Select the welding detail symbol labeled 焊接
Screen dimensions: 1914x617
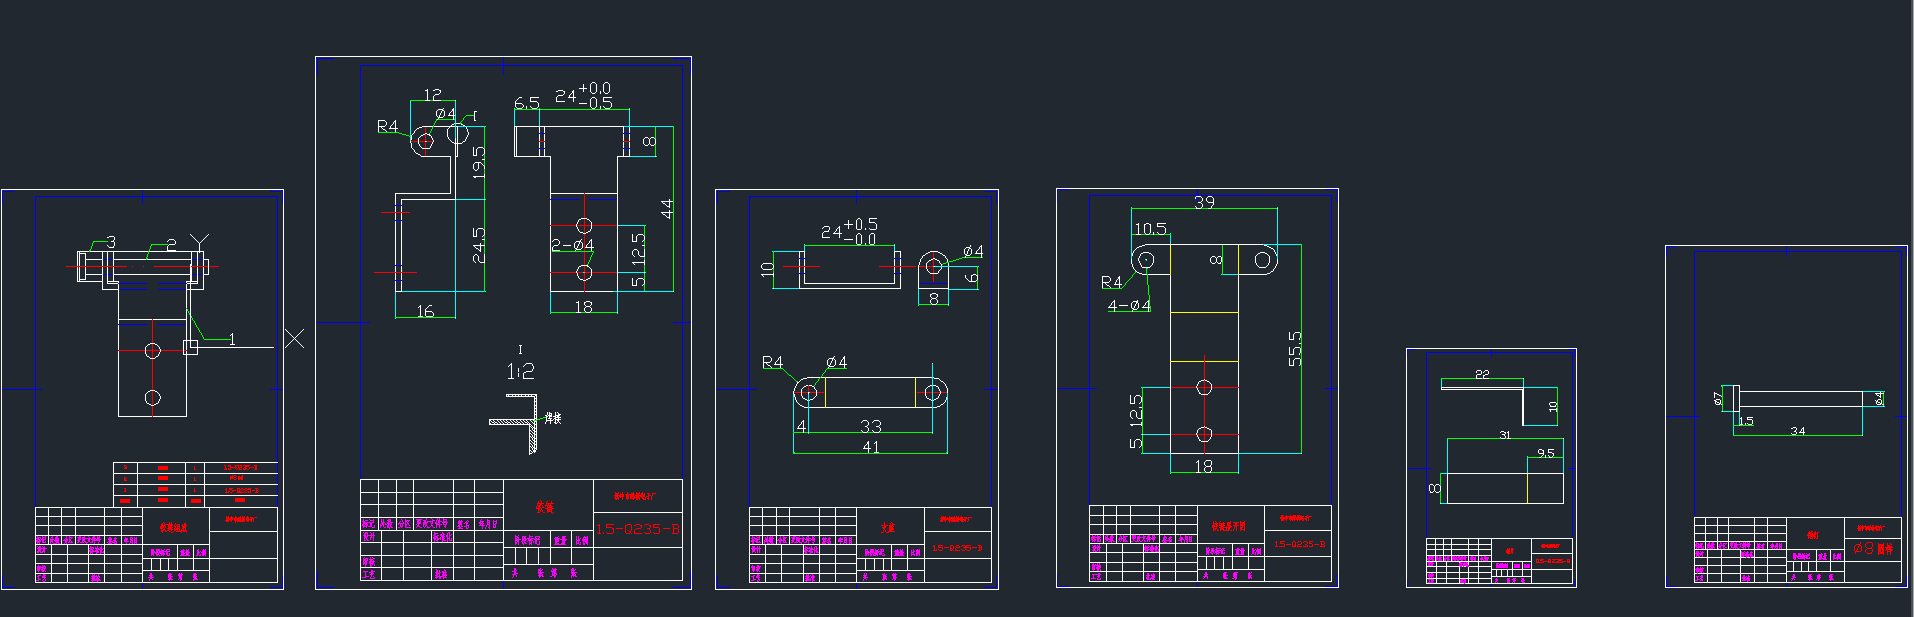[x=552, y=418]
